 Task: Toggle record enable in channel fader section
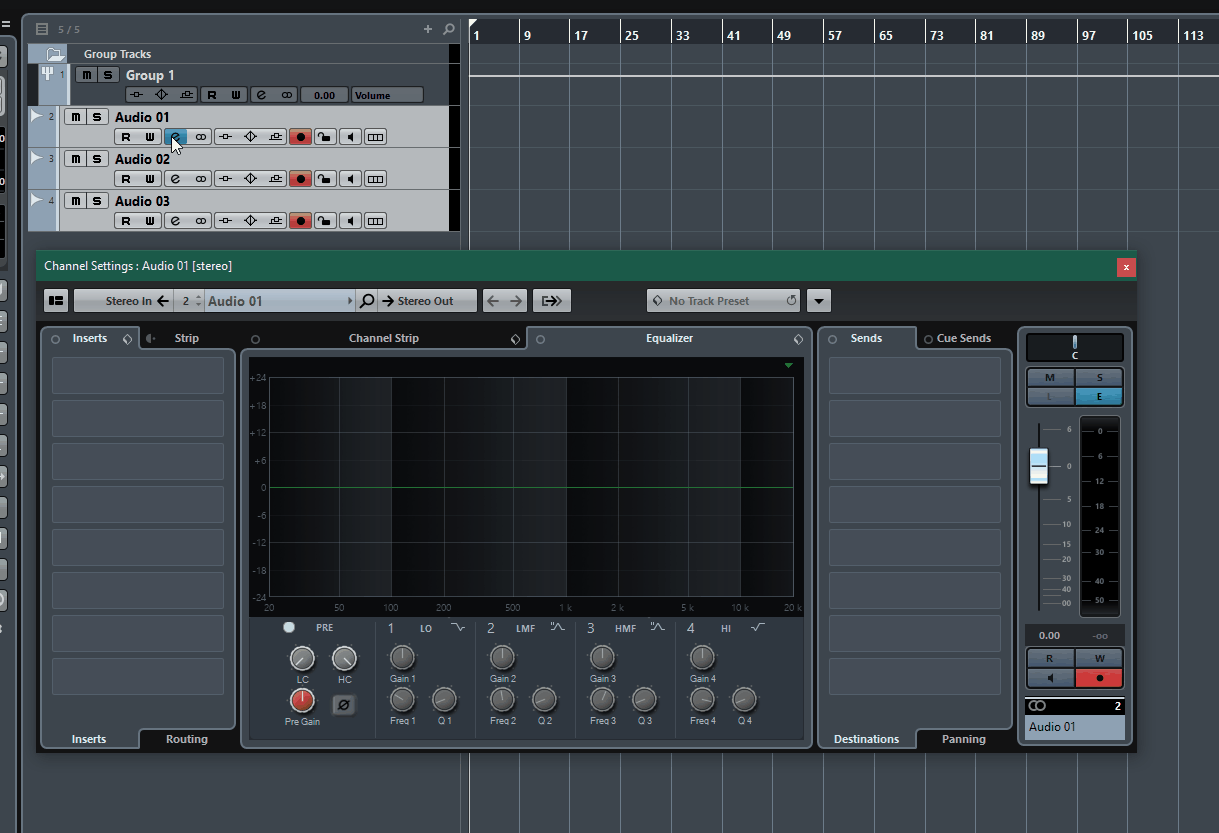1099,677
